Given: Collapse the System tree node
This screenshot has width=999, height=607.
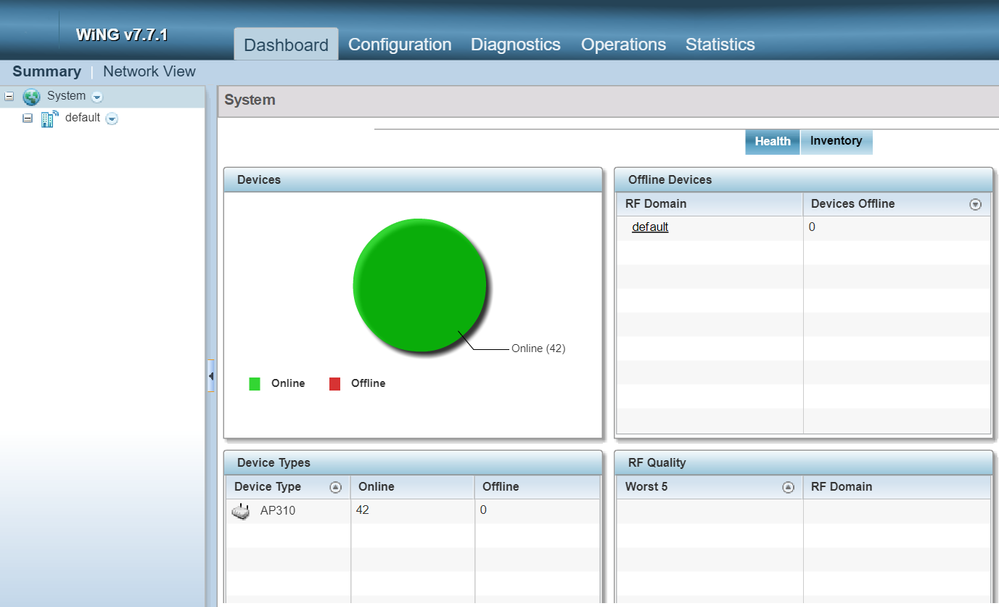Looking at the screenshot, I should click(9, 97).
